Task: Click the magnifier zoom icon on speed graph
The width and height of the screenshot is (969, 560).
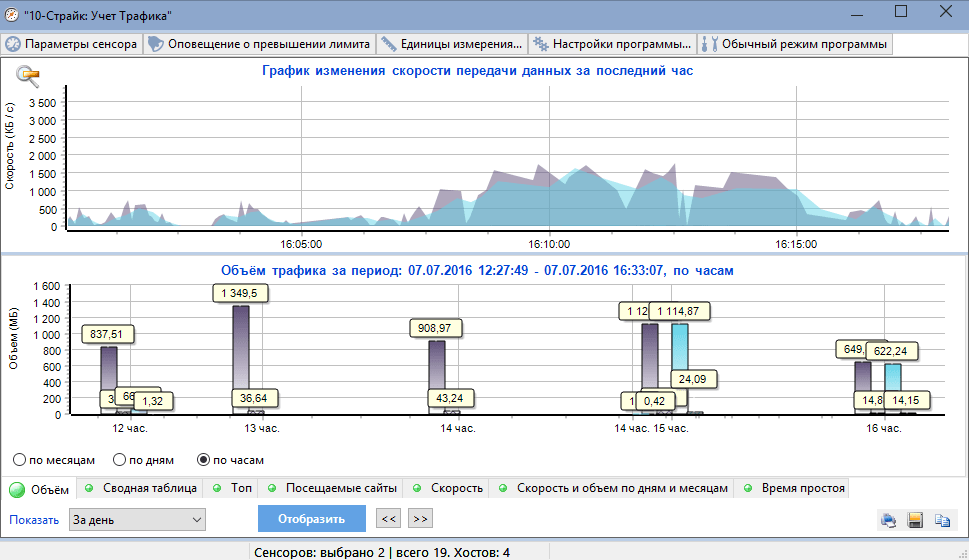Action: pyautogui.click(x=28, y=75)
